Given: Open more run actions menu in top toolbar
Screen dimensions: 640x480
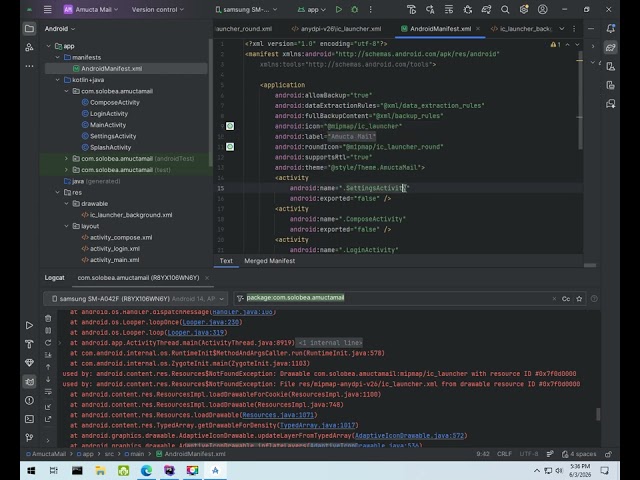Looking at the screenshot, I should (371, 9).
